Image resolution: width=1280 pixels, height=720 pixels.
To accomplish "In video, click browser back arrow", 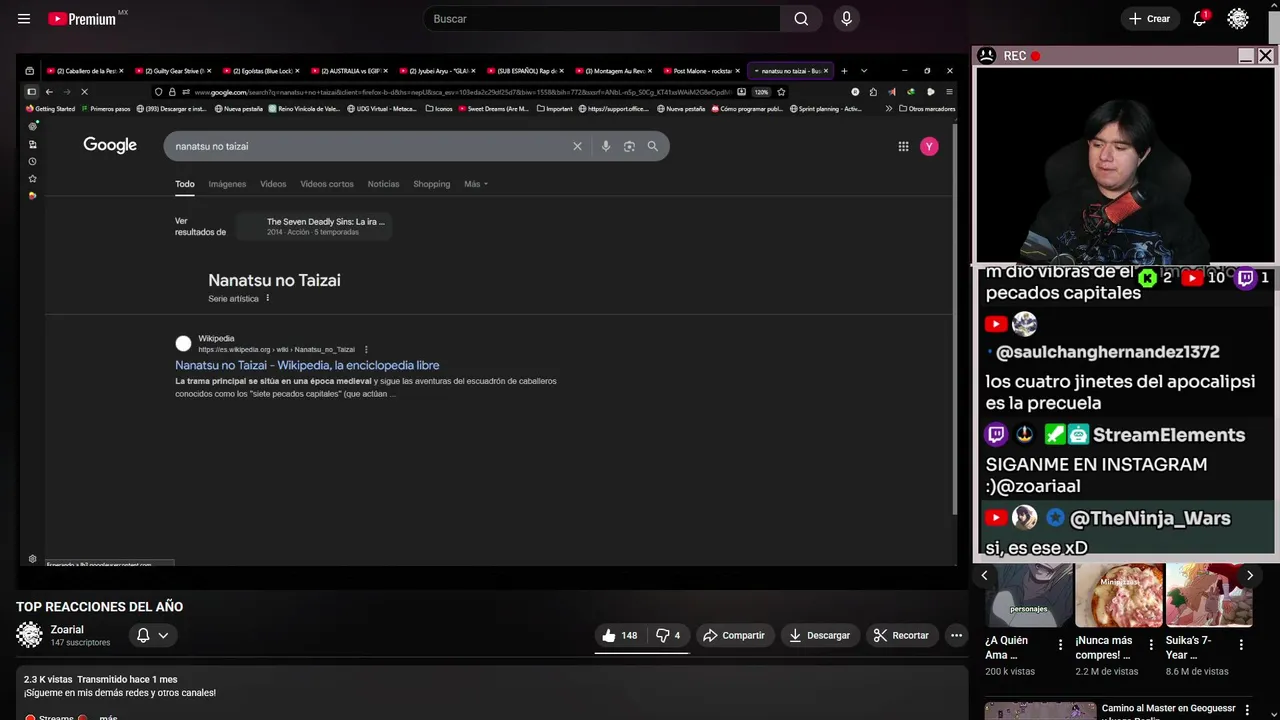I will pyautogui.click(x=49, y=92).
